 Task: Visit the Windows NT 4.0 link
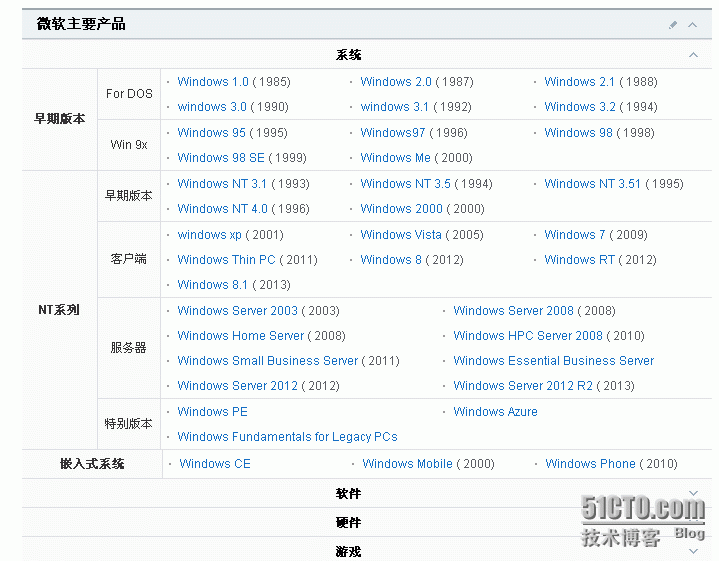(222, 209)
